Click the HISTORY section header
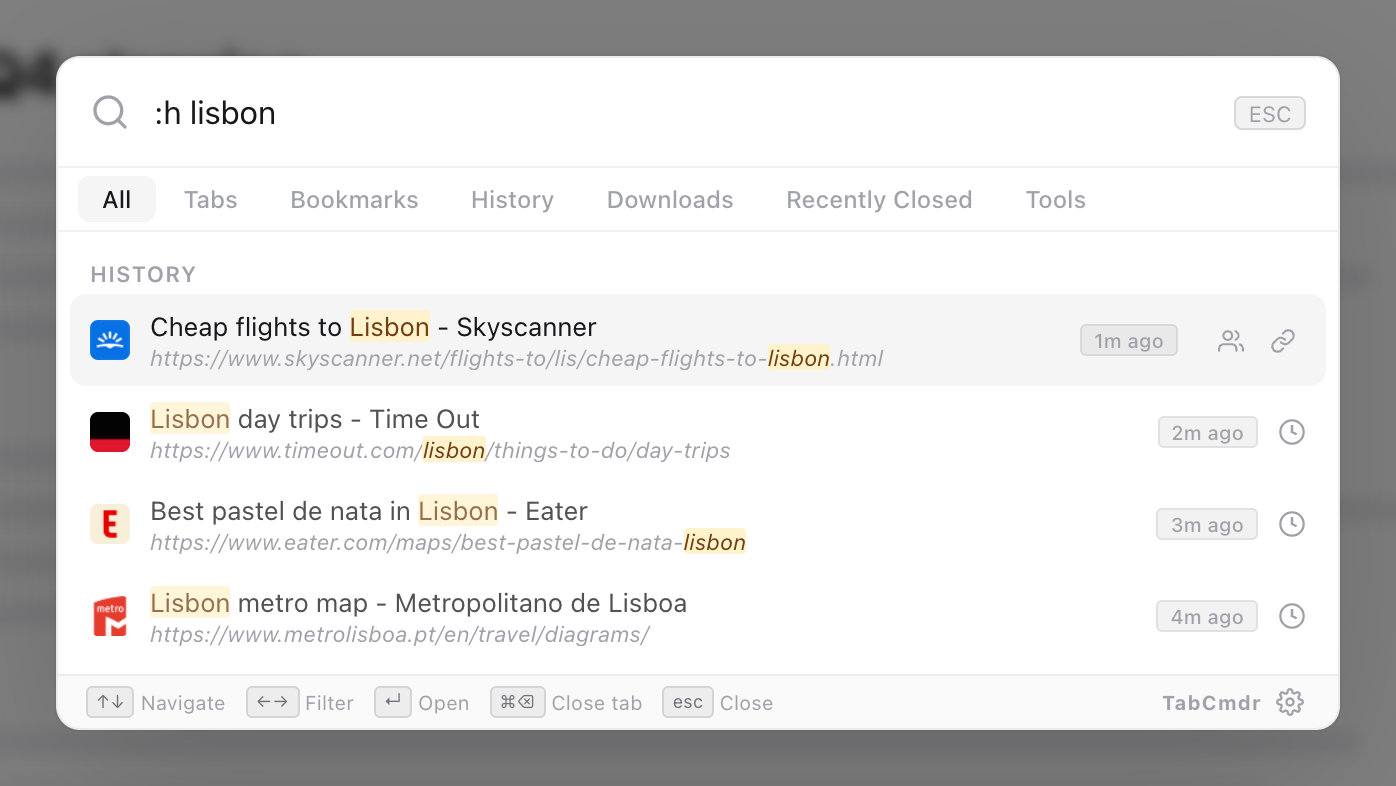1396x786 pixels. [x=143, y=274]
